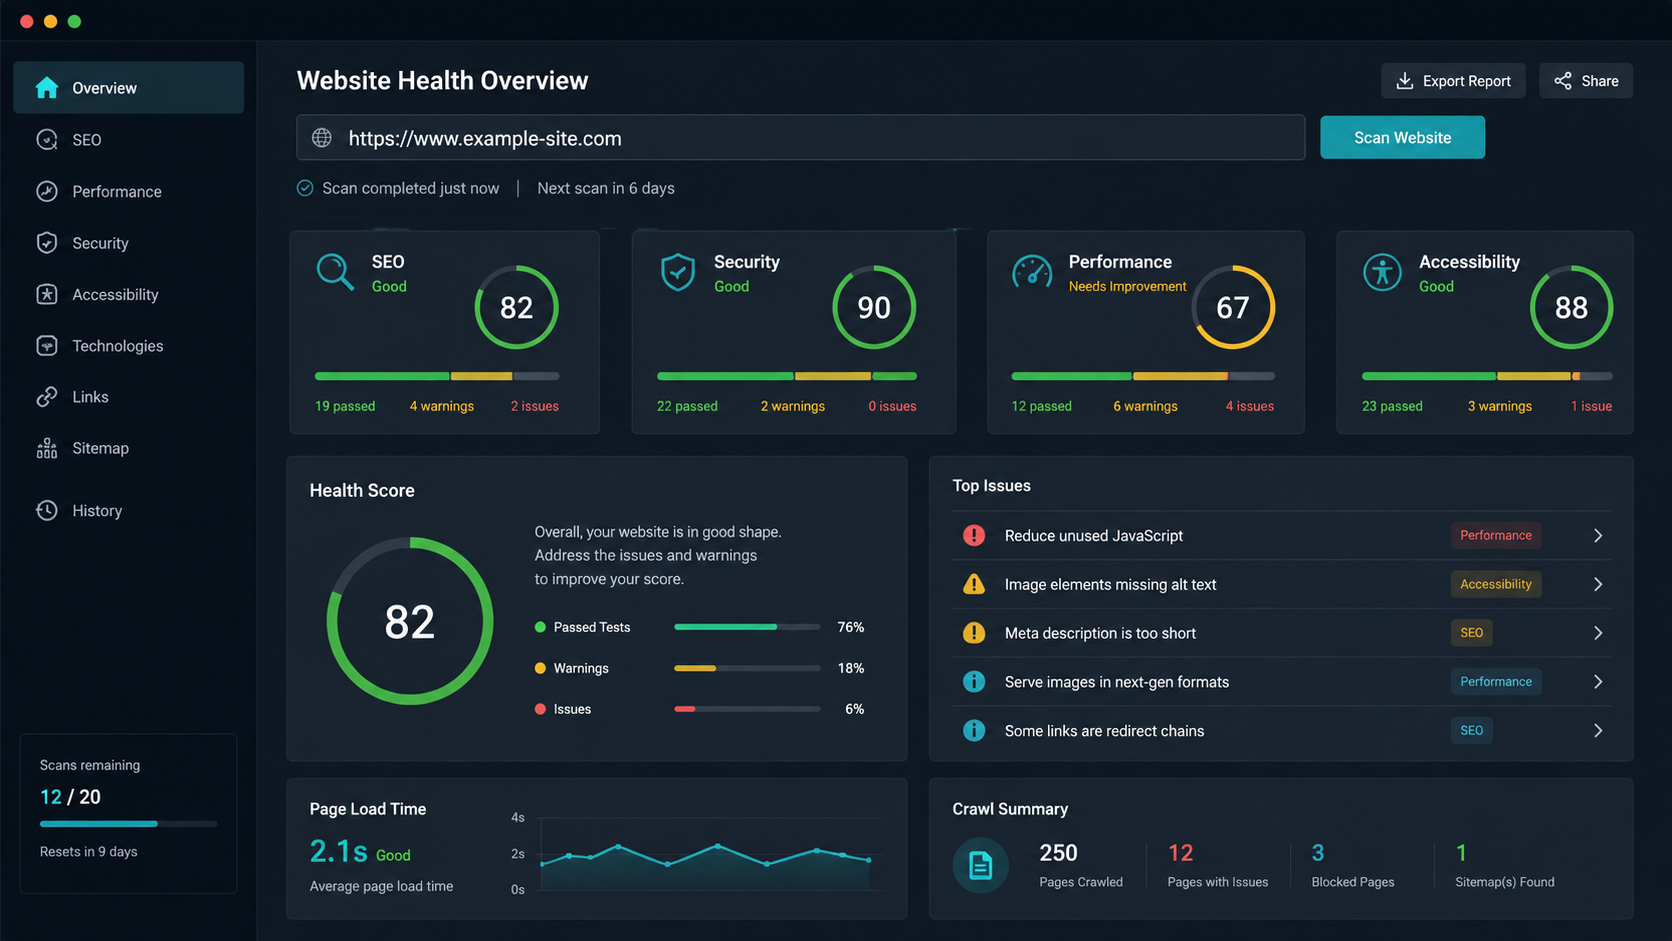1672x941 pixels.
Task: Expand the Some links are redirect chains chevron
Action: pyautogui.click(x=1598, y=731)
